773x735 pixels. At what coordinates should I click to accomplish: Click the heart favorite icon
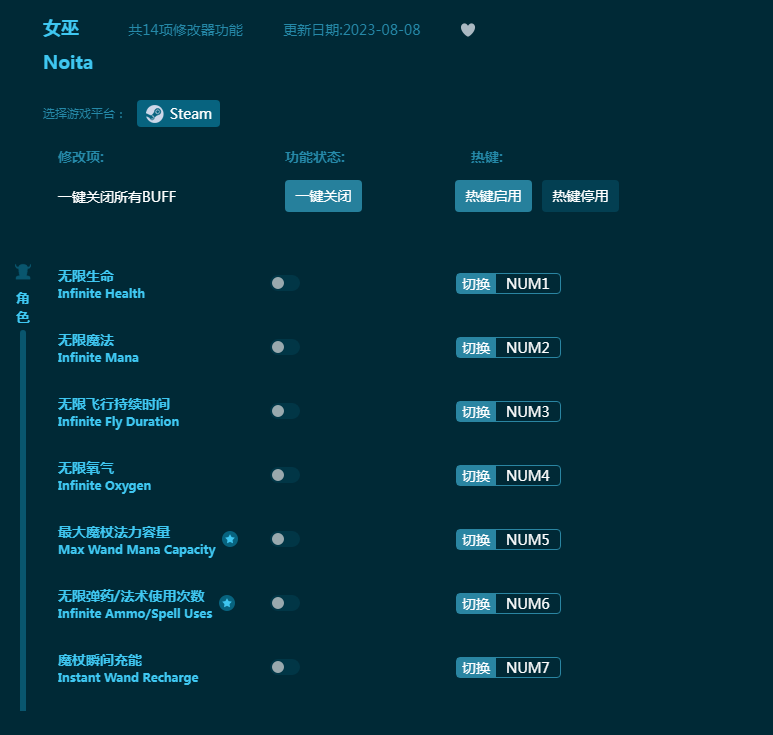point(468,30)
